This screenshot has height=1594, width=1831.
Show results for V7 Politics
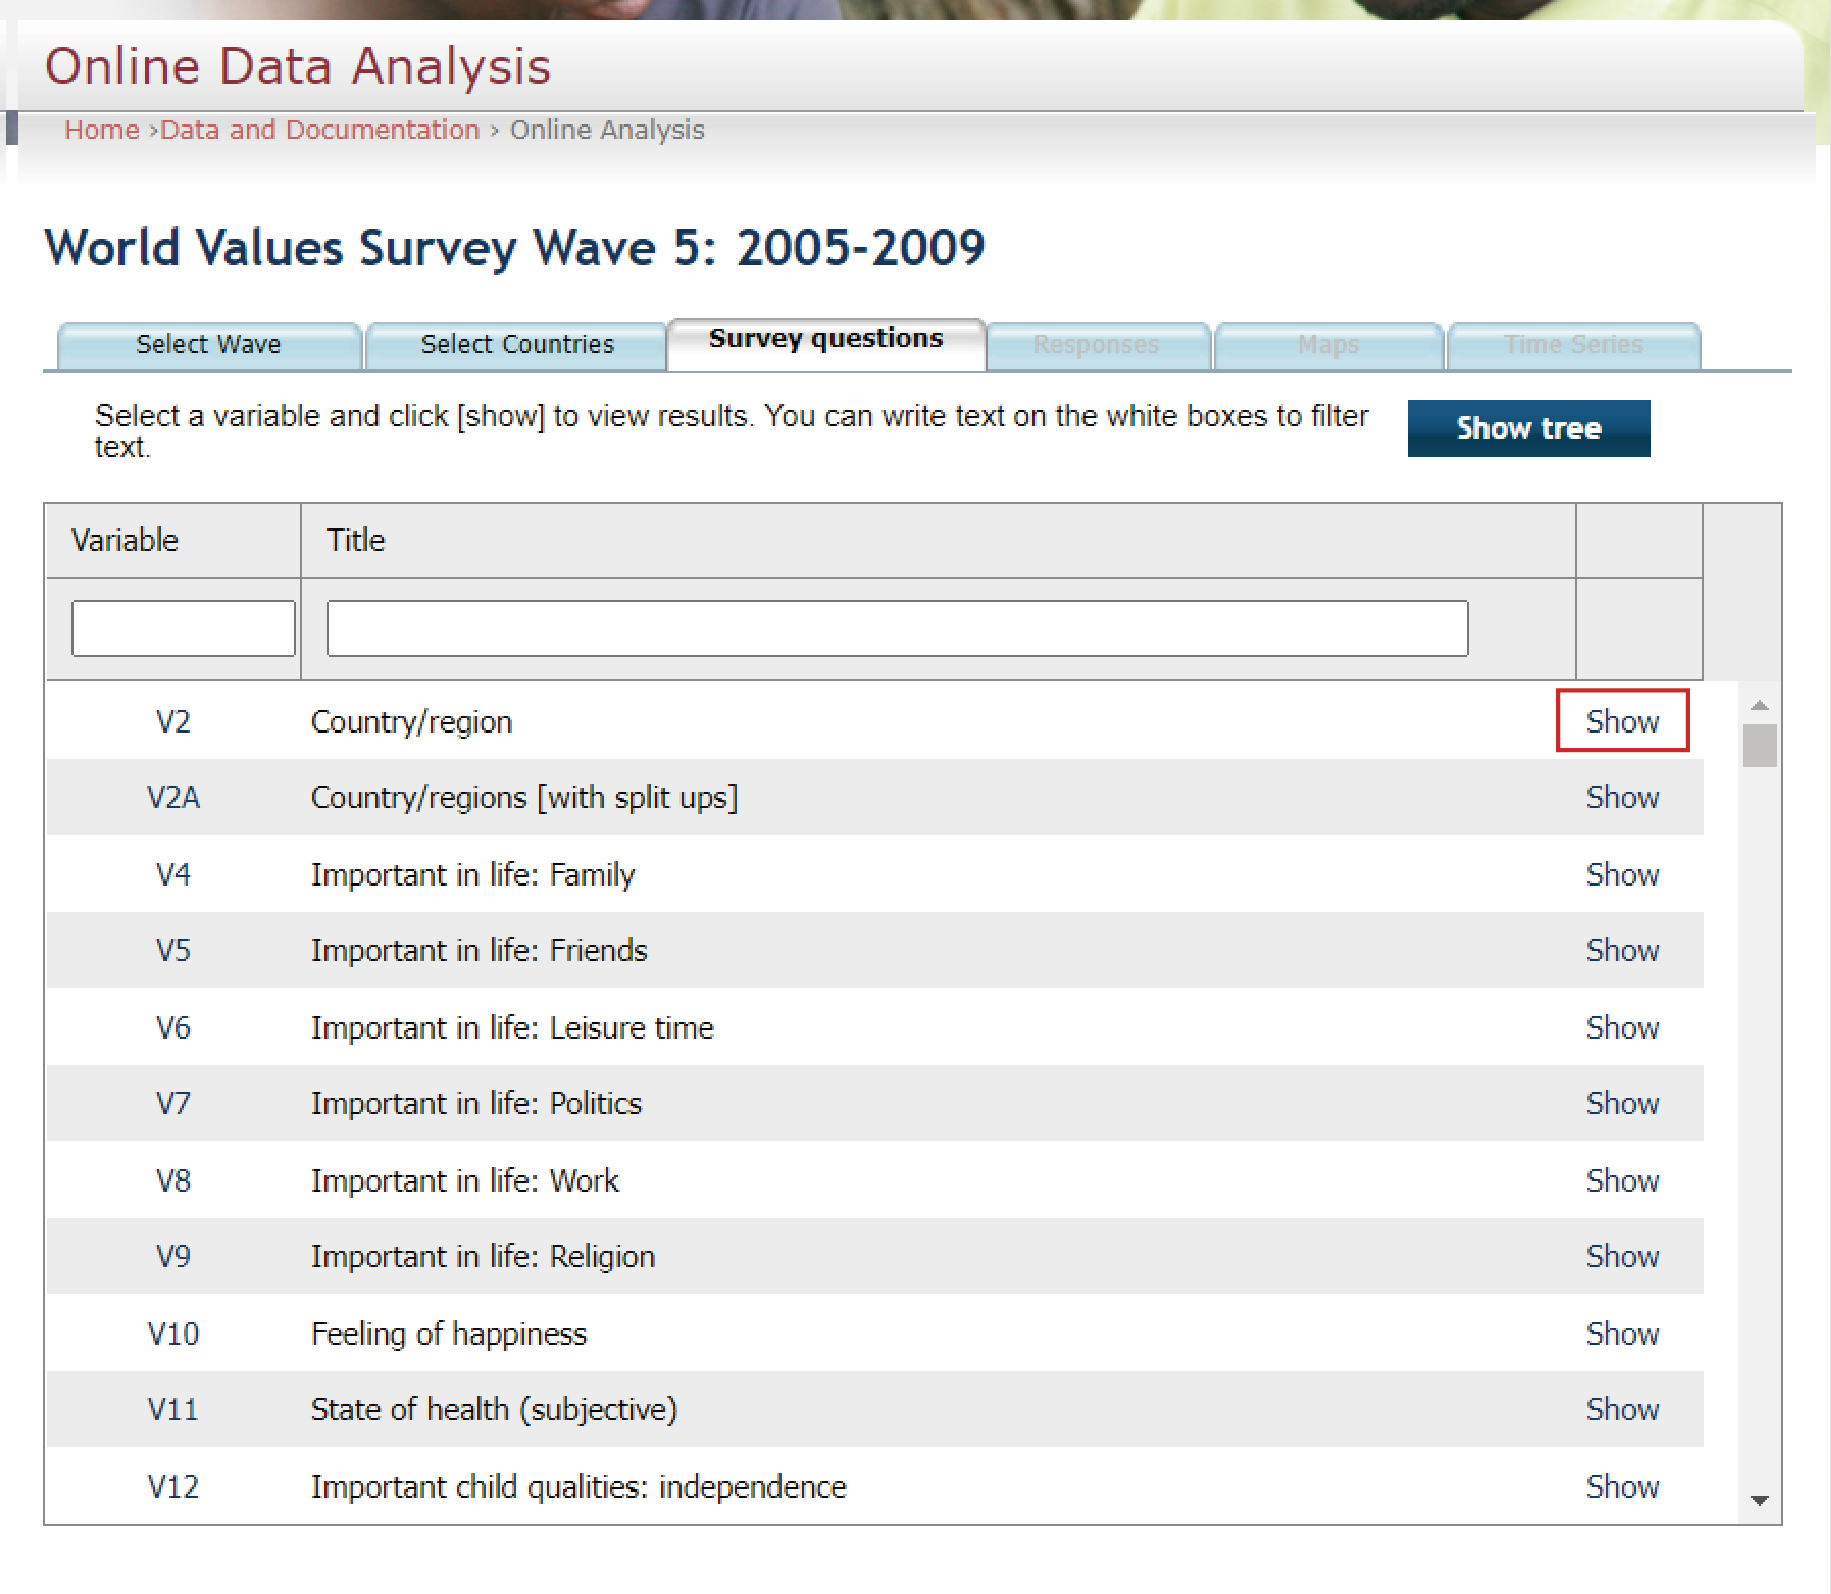[x=1622, y=1103]
